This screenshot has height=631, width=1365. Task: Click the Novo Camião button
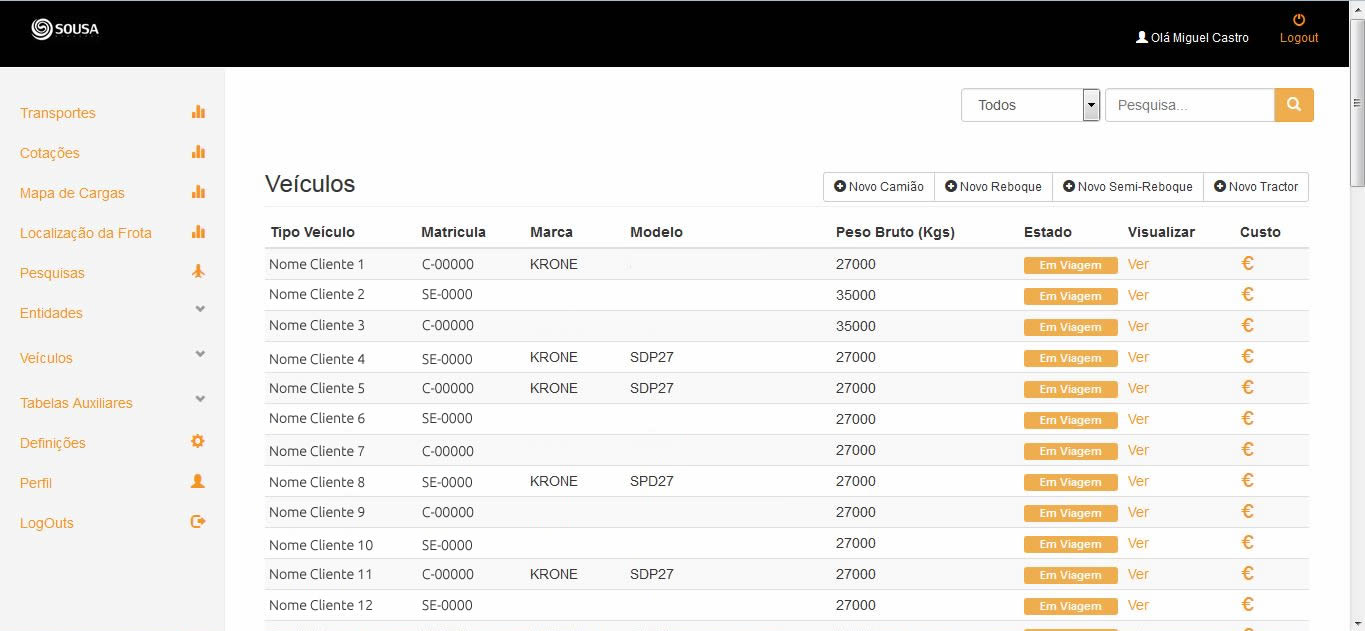click(879, 187)
